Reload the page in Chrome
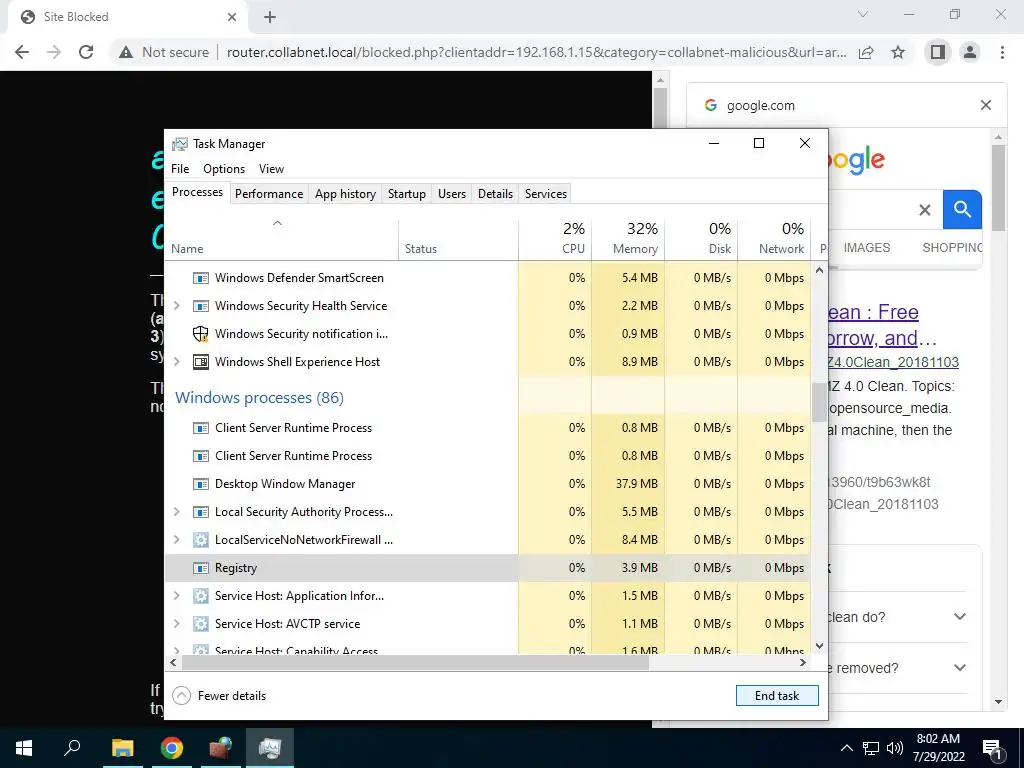This screenshot has width=1024, height=768. coord(86,52)
